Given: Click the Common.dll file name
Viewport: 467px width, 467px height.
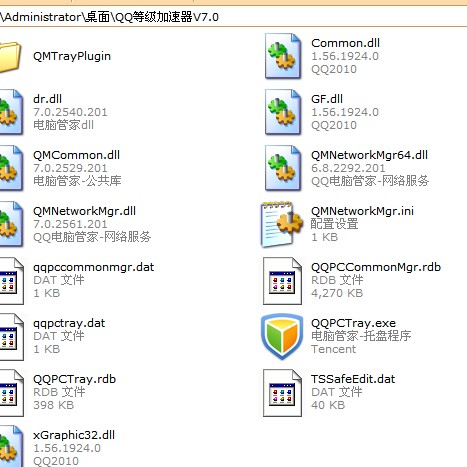Looking at the screenshot, I should point(345,43).
